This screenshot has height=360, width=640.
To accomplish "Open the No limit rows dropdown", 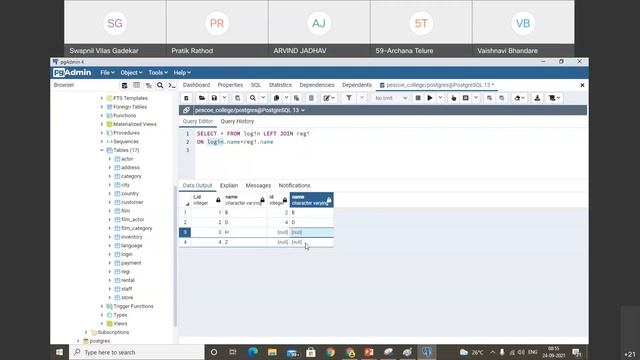I will pyautogui.click(x=391, y=98).
